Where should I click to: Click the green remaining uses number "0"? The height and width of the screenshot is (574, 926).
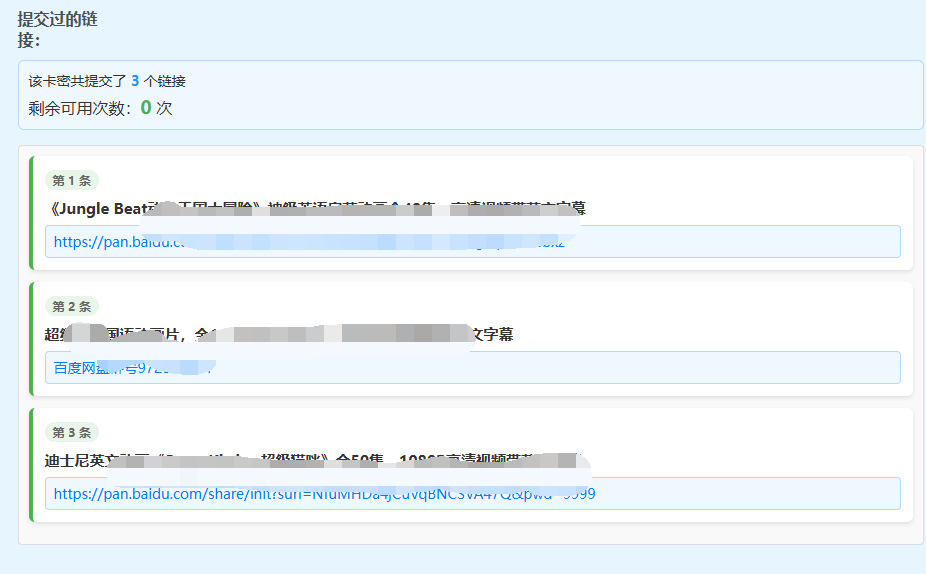click(x=146, y=108)
